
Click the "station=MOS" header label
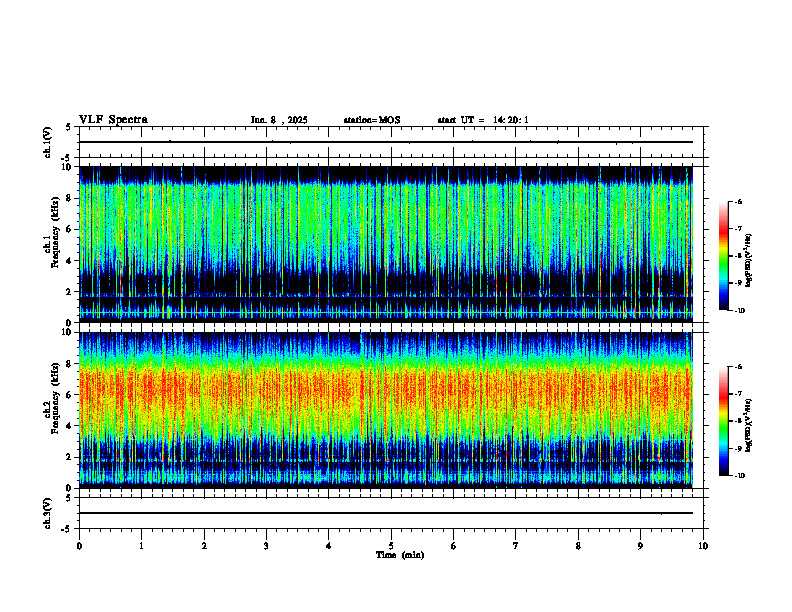[372, 120]
